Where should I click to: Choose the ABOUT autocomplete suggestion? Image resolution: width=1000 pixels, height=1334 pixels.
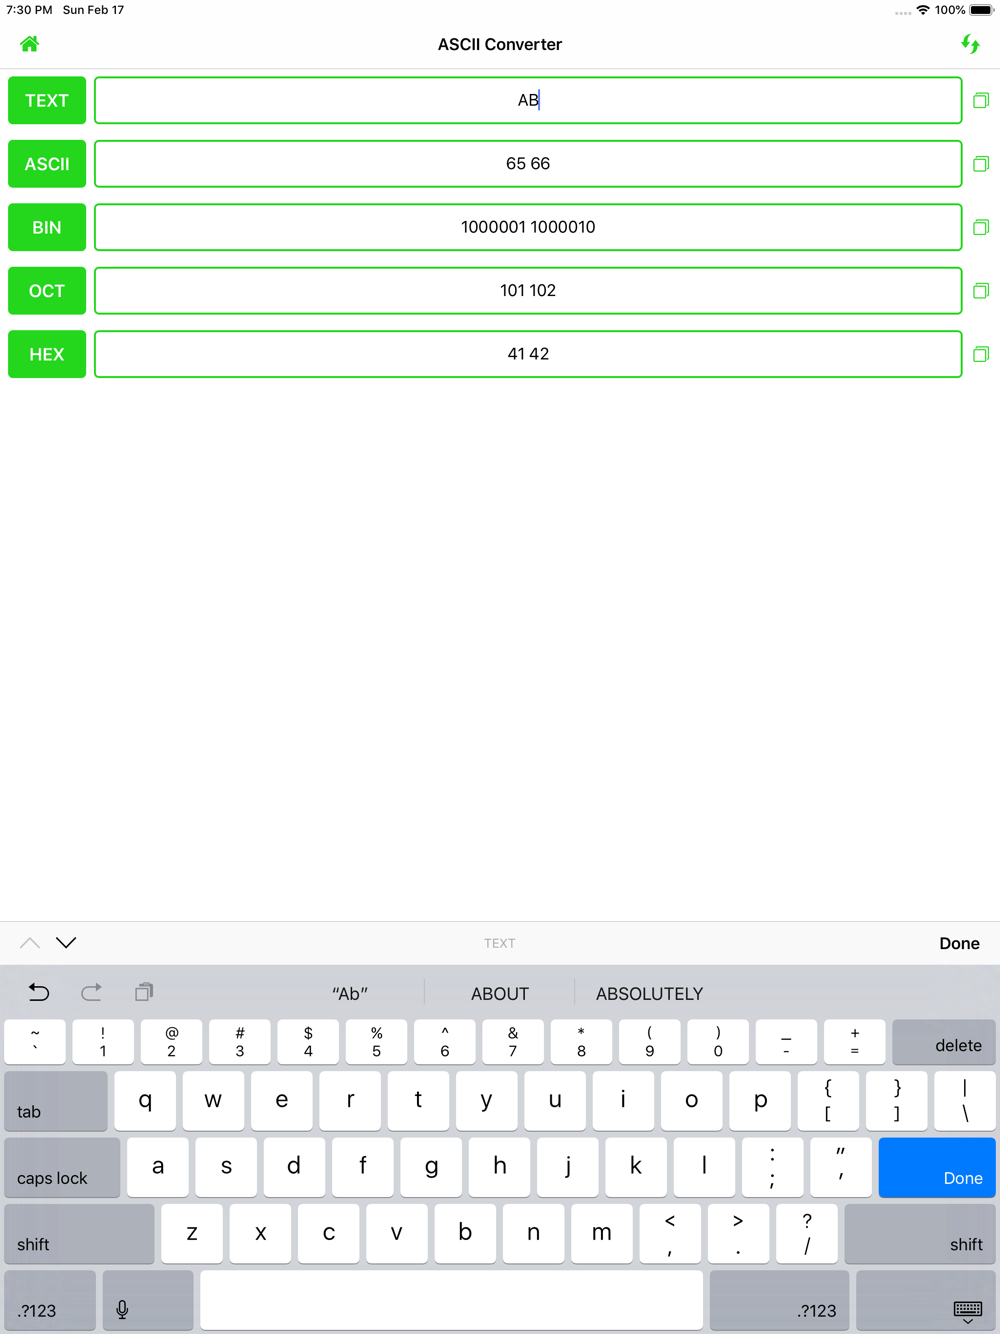click(500, 993)
